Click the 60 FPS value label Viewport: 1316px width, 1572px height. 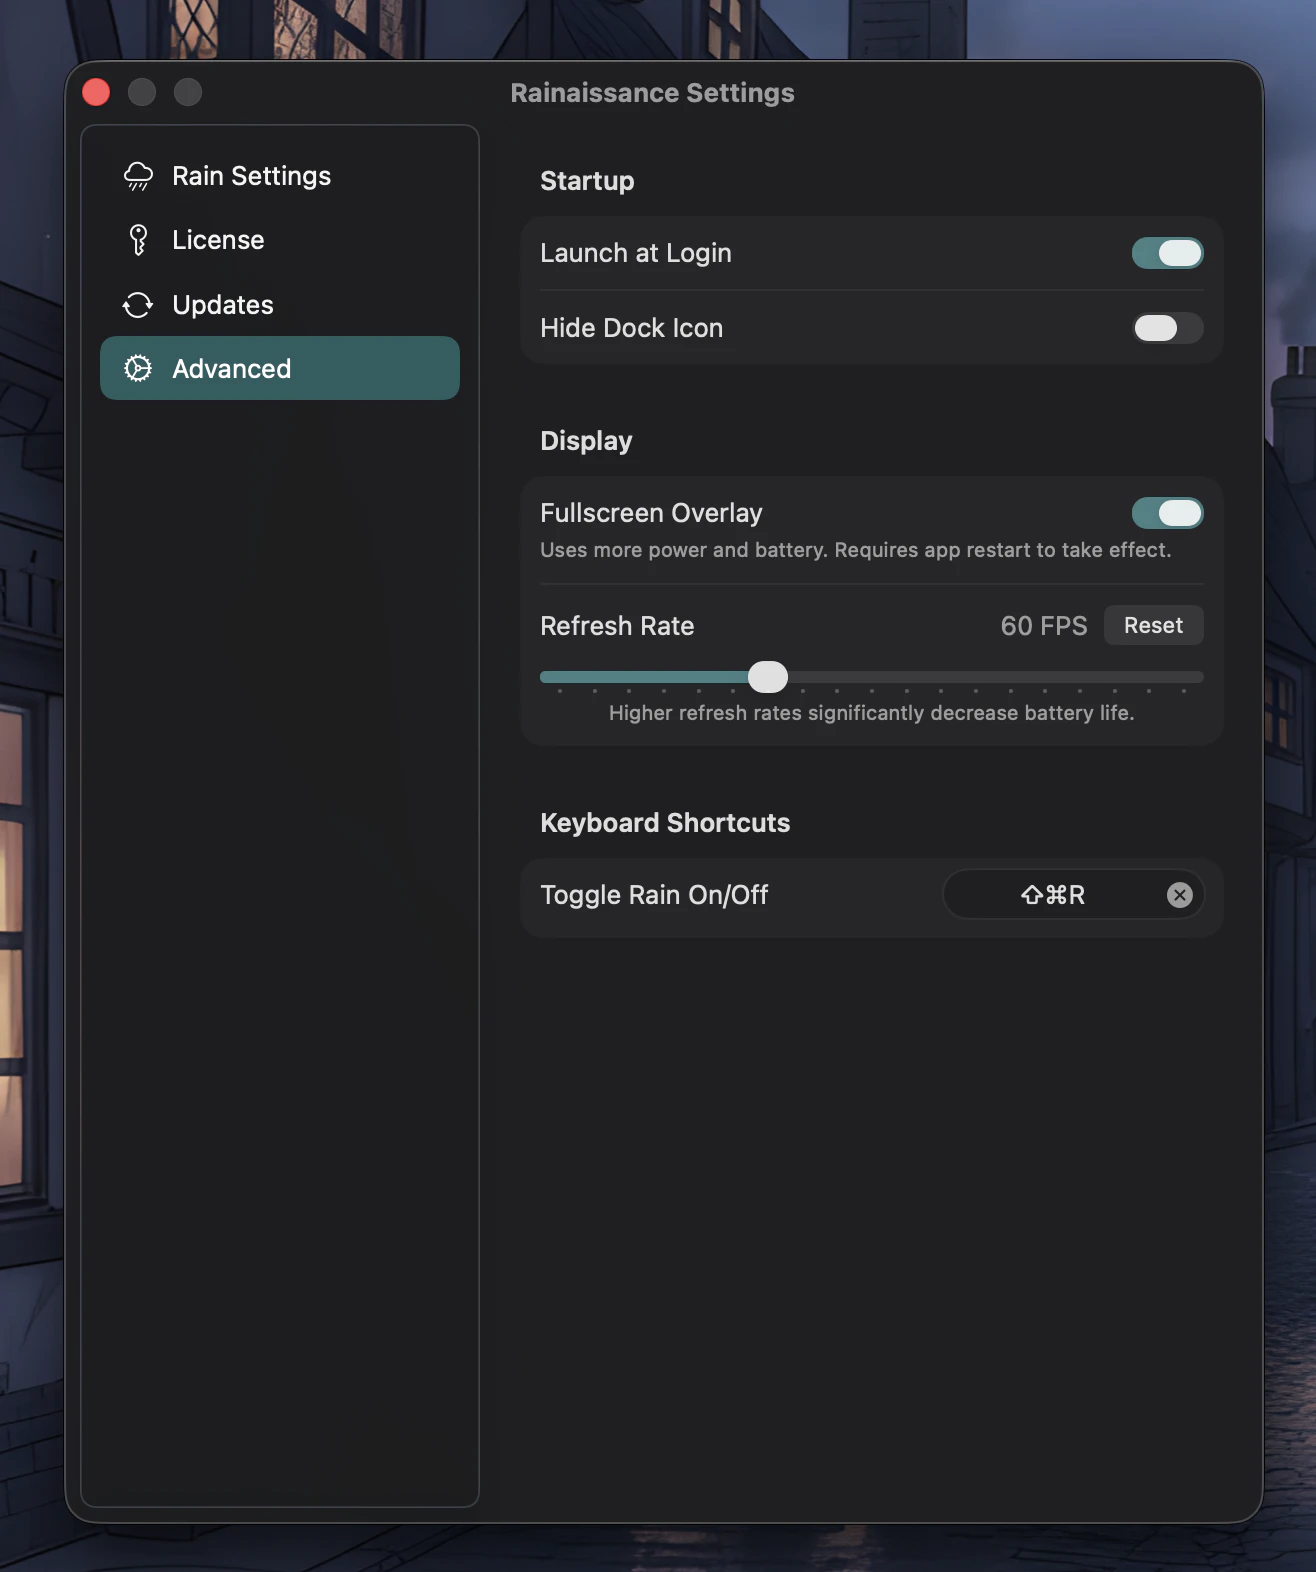click(x=1043, y=626)
